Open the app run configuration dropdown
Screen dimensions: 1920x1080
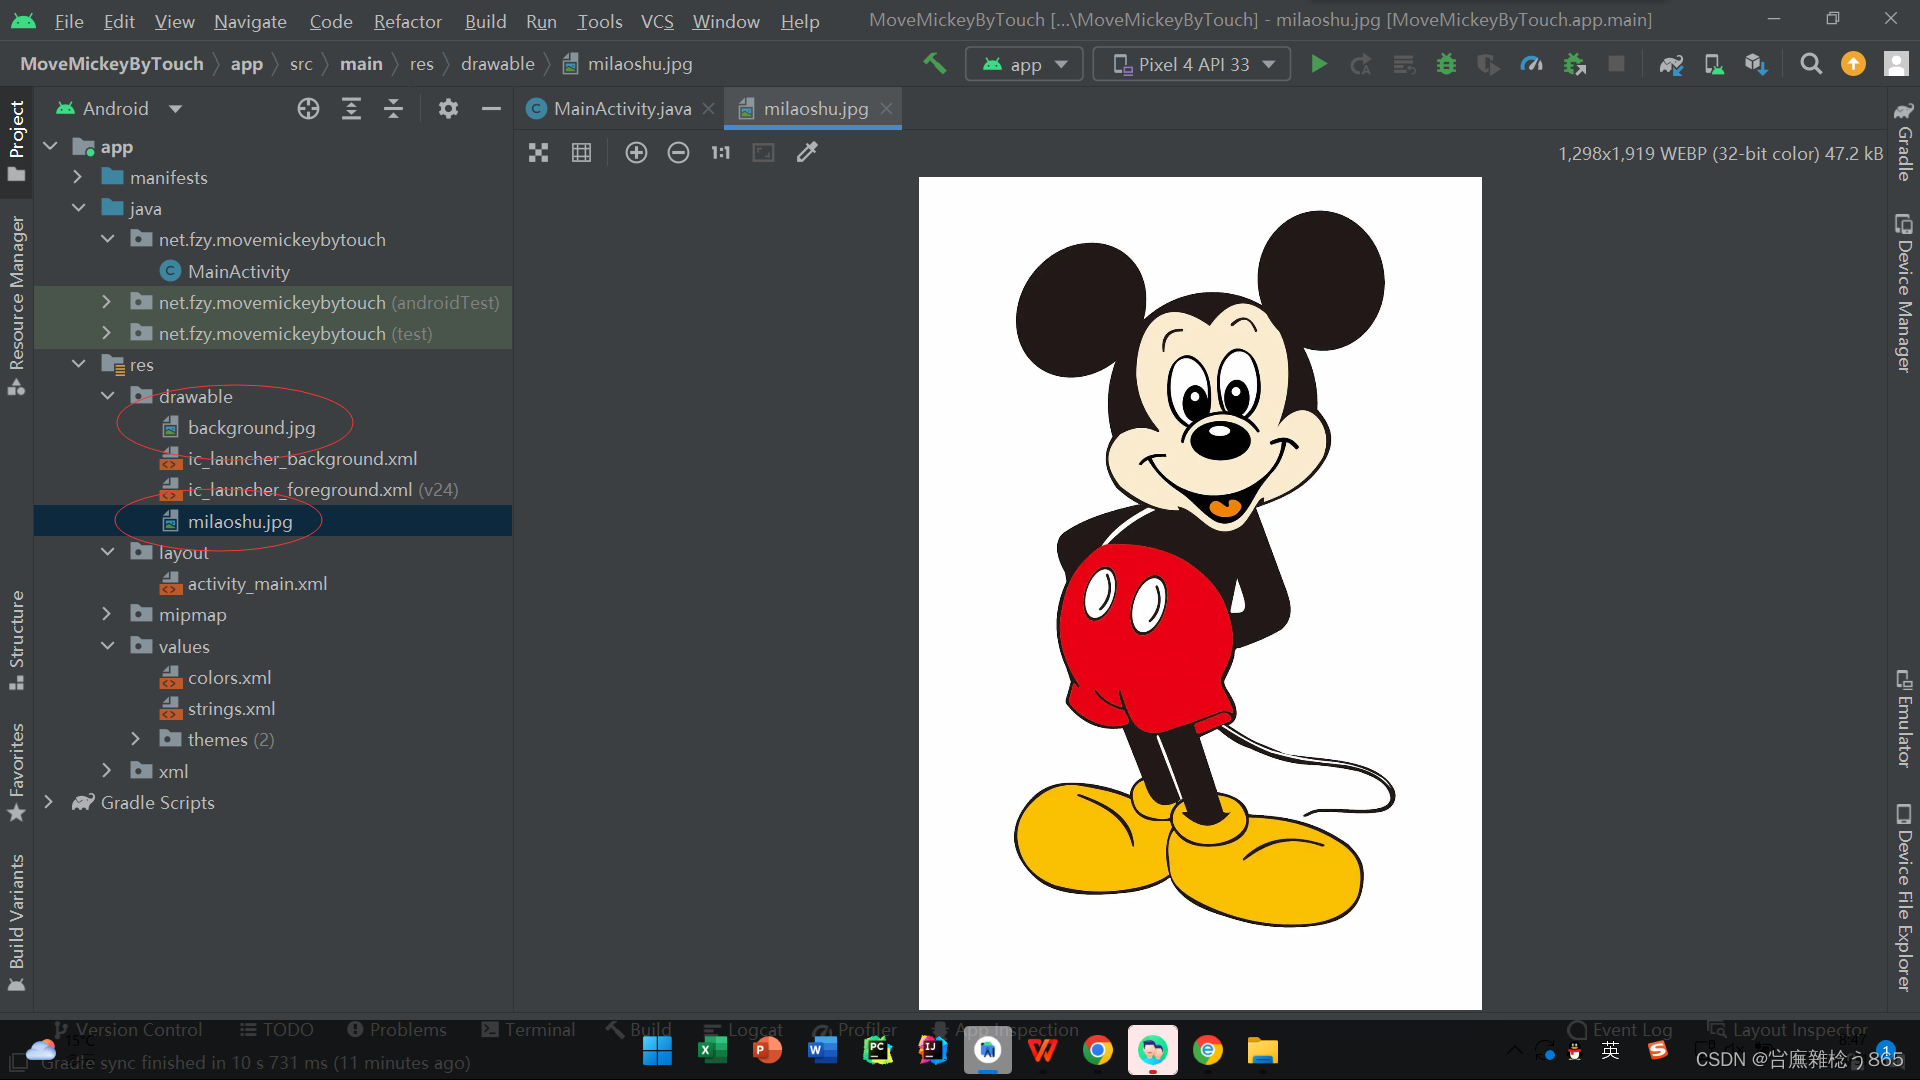tap(1024, 64)
